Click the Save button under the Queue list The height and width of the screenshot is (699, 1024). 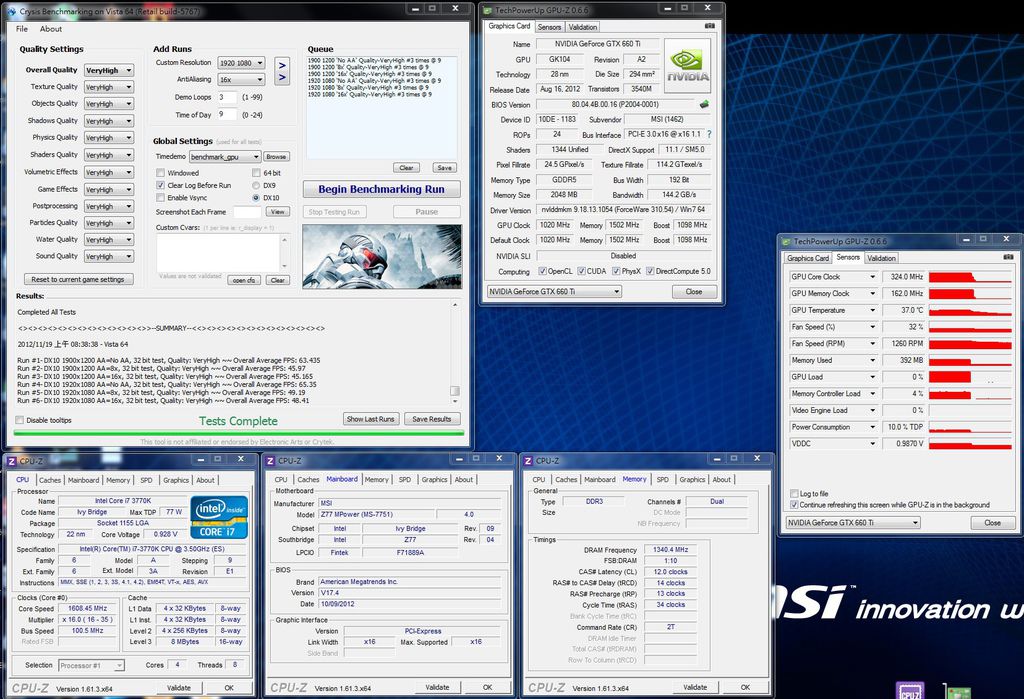coord(445,168)
